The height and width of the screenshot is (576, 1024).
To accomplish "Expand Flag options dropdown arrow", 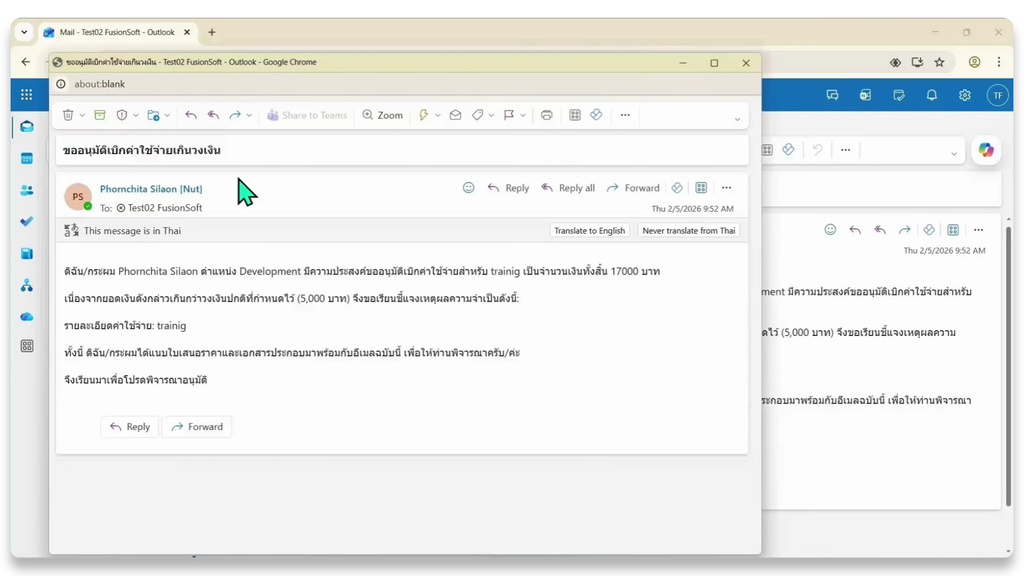I will tap(523, 116).
